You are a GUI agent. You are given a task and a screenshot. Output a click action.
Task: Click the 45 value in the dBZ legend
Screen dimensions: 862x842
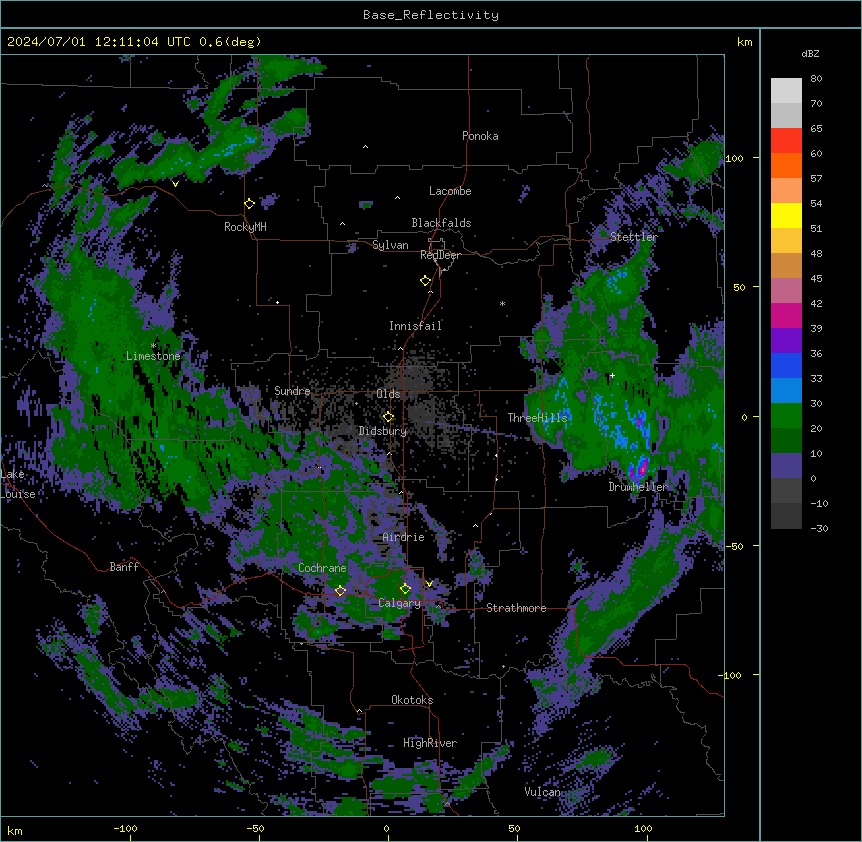pyautogui.click(x=816, y=279)
